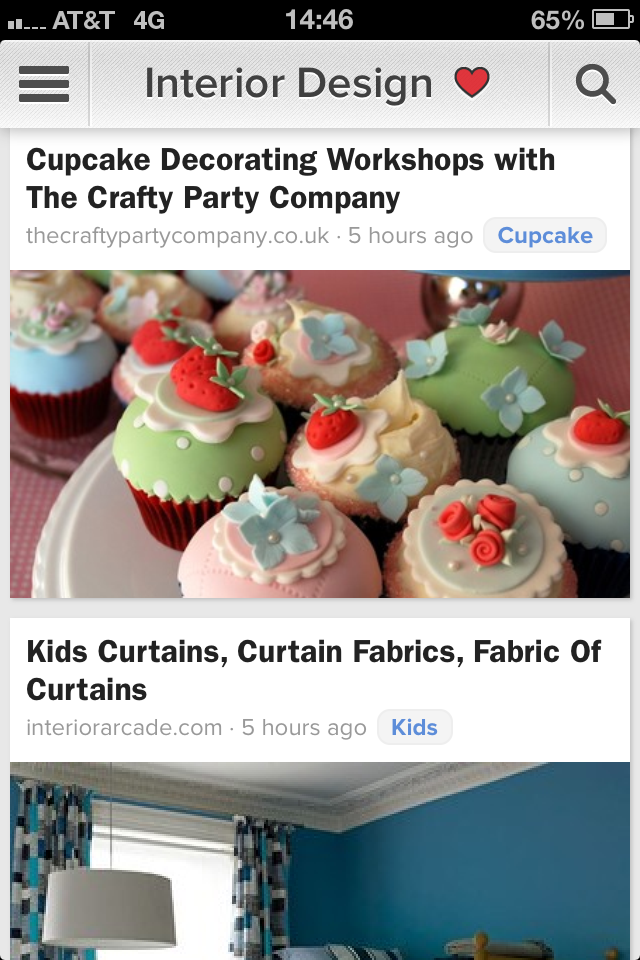
Task: Tap the search magnifier icon
Action: [595, 84]
